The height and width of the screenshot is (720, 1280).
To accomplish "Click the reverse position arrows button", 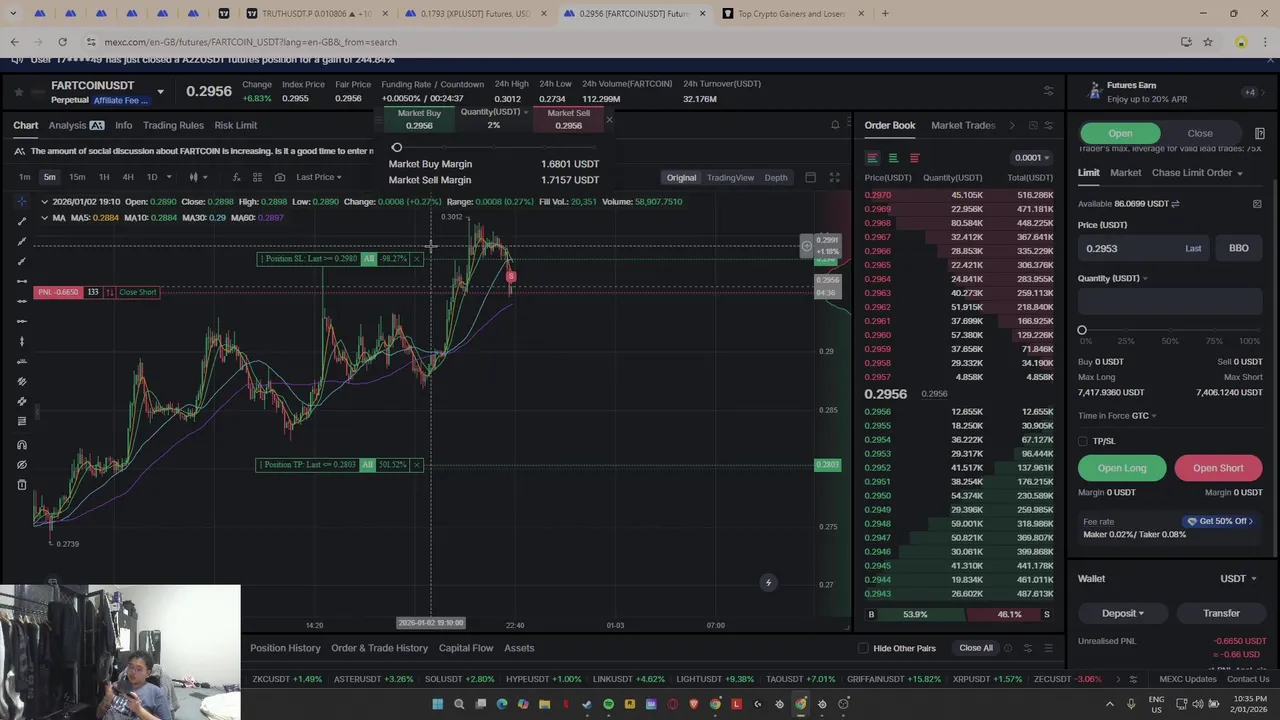I will [109, 292].
